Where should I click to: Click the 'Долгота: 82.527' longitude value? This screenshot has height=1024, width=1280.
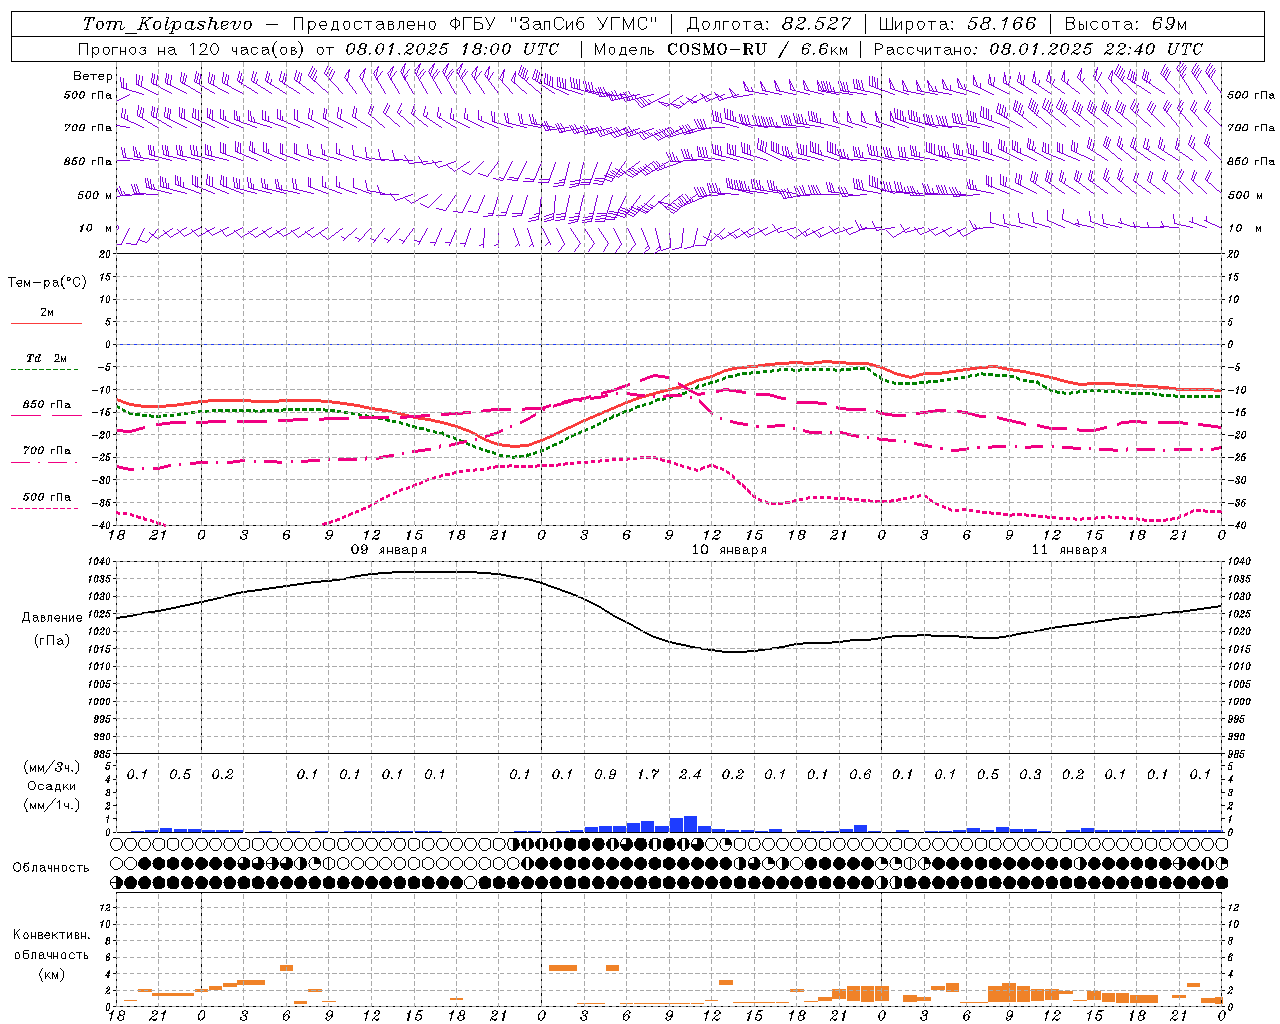coord(769,24)
